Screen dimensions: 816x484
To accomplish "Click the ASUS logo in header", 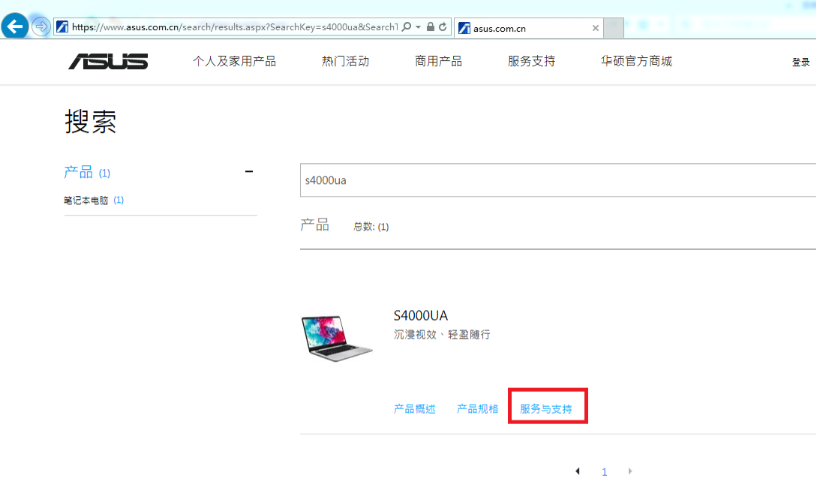I will [x=108, y=62].
